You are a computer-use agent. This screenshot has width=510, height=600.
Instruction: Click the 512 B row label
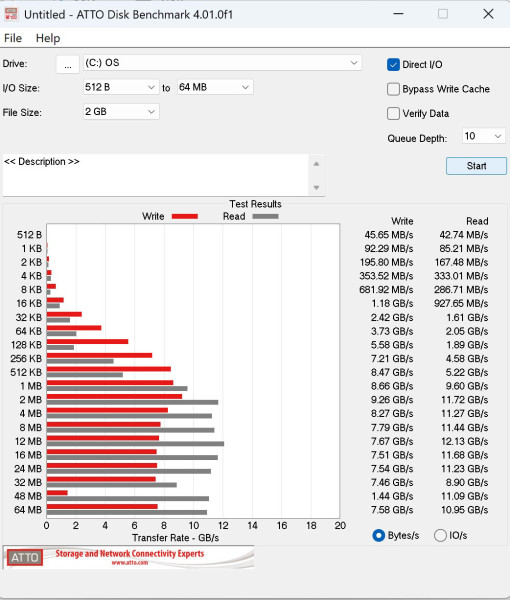click(29, 235)
